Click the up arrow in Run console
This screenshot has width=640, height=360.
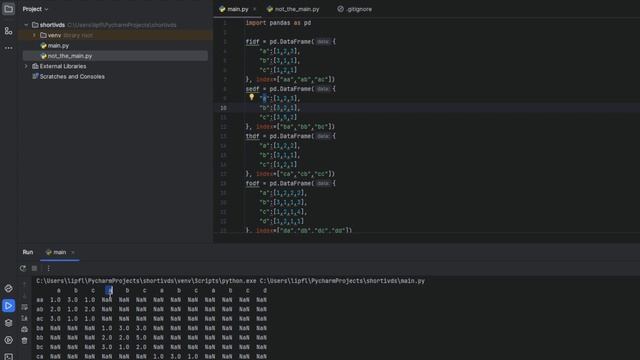[x=24, y=284]
